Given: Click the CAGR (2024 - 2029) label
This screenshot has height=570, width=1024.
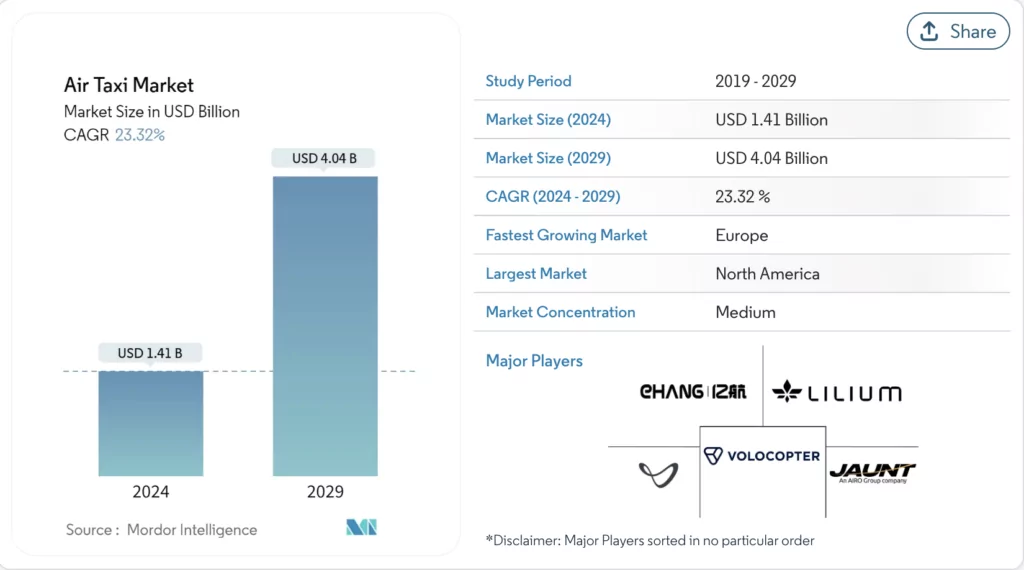Looking at the screenshot, I should point(554,196).
